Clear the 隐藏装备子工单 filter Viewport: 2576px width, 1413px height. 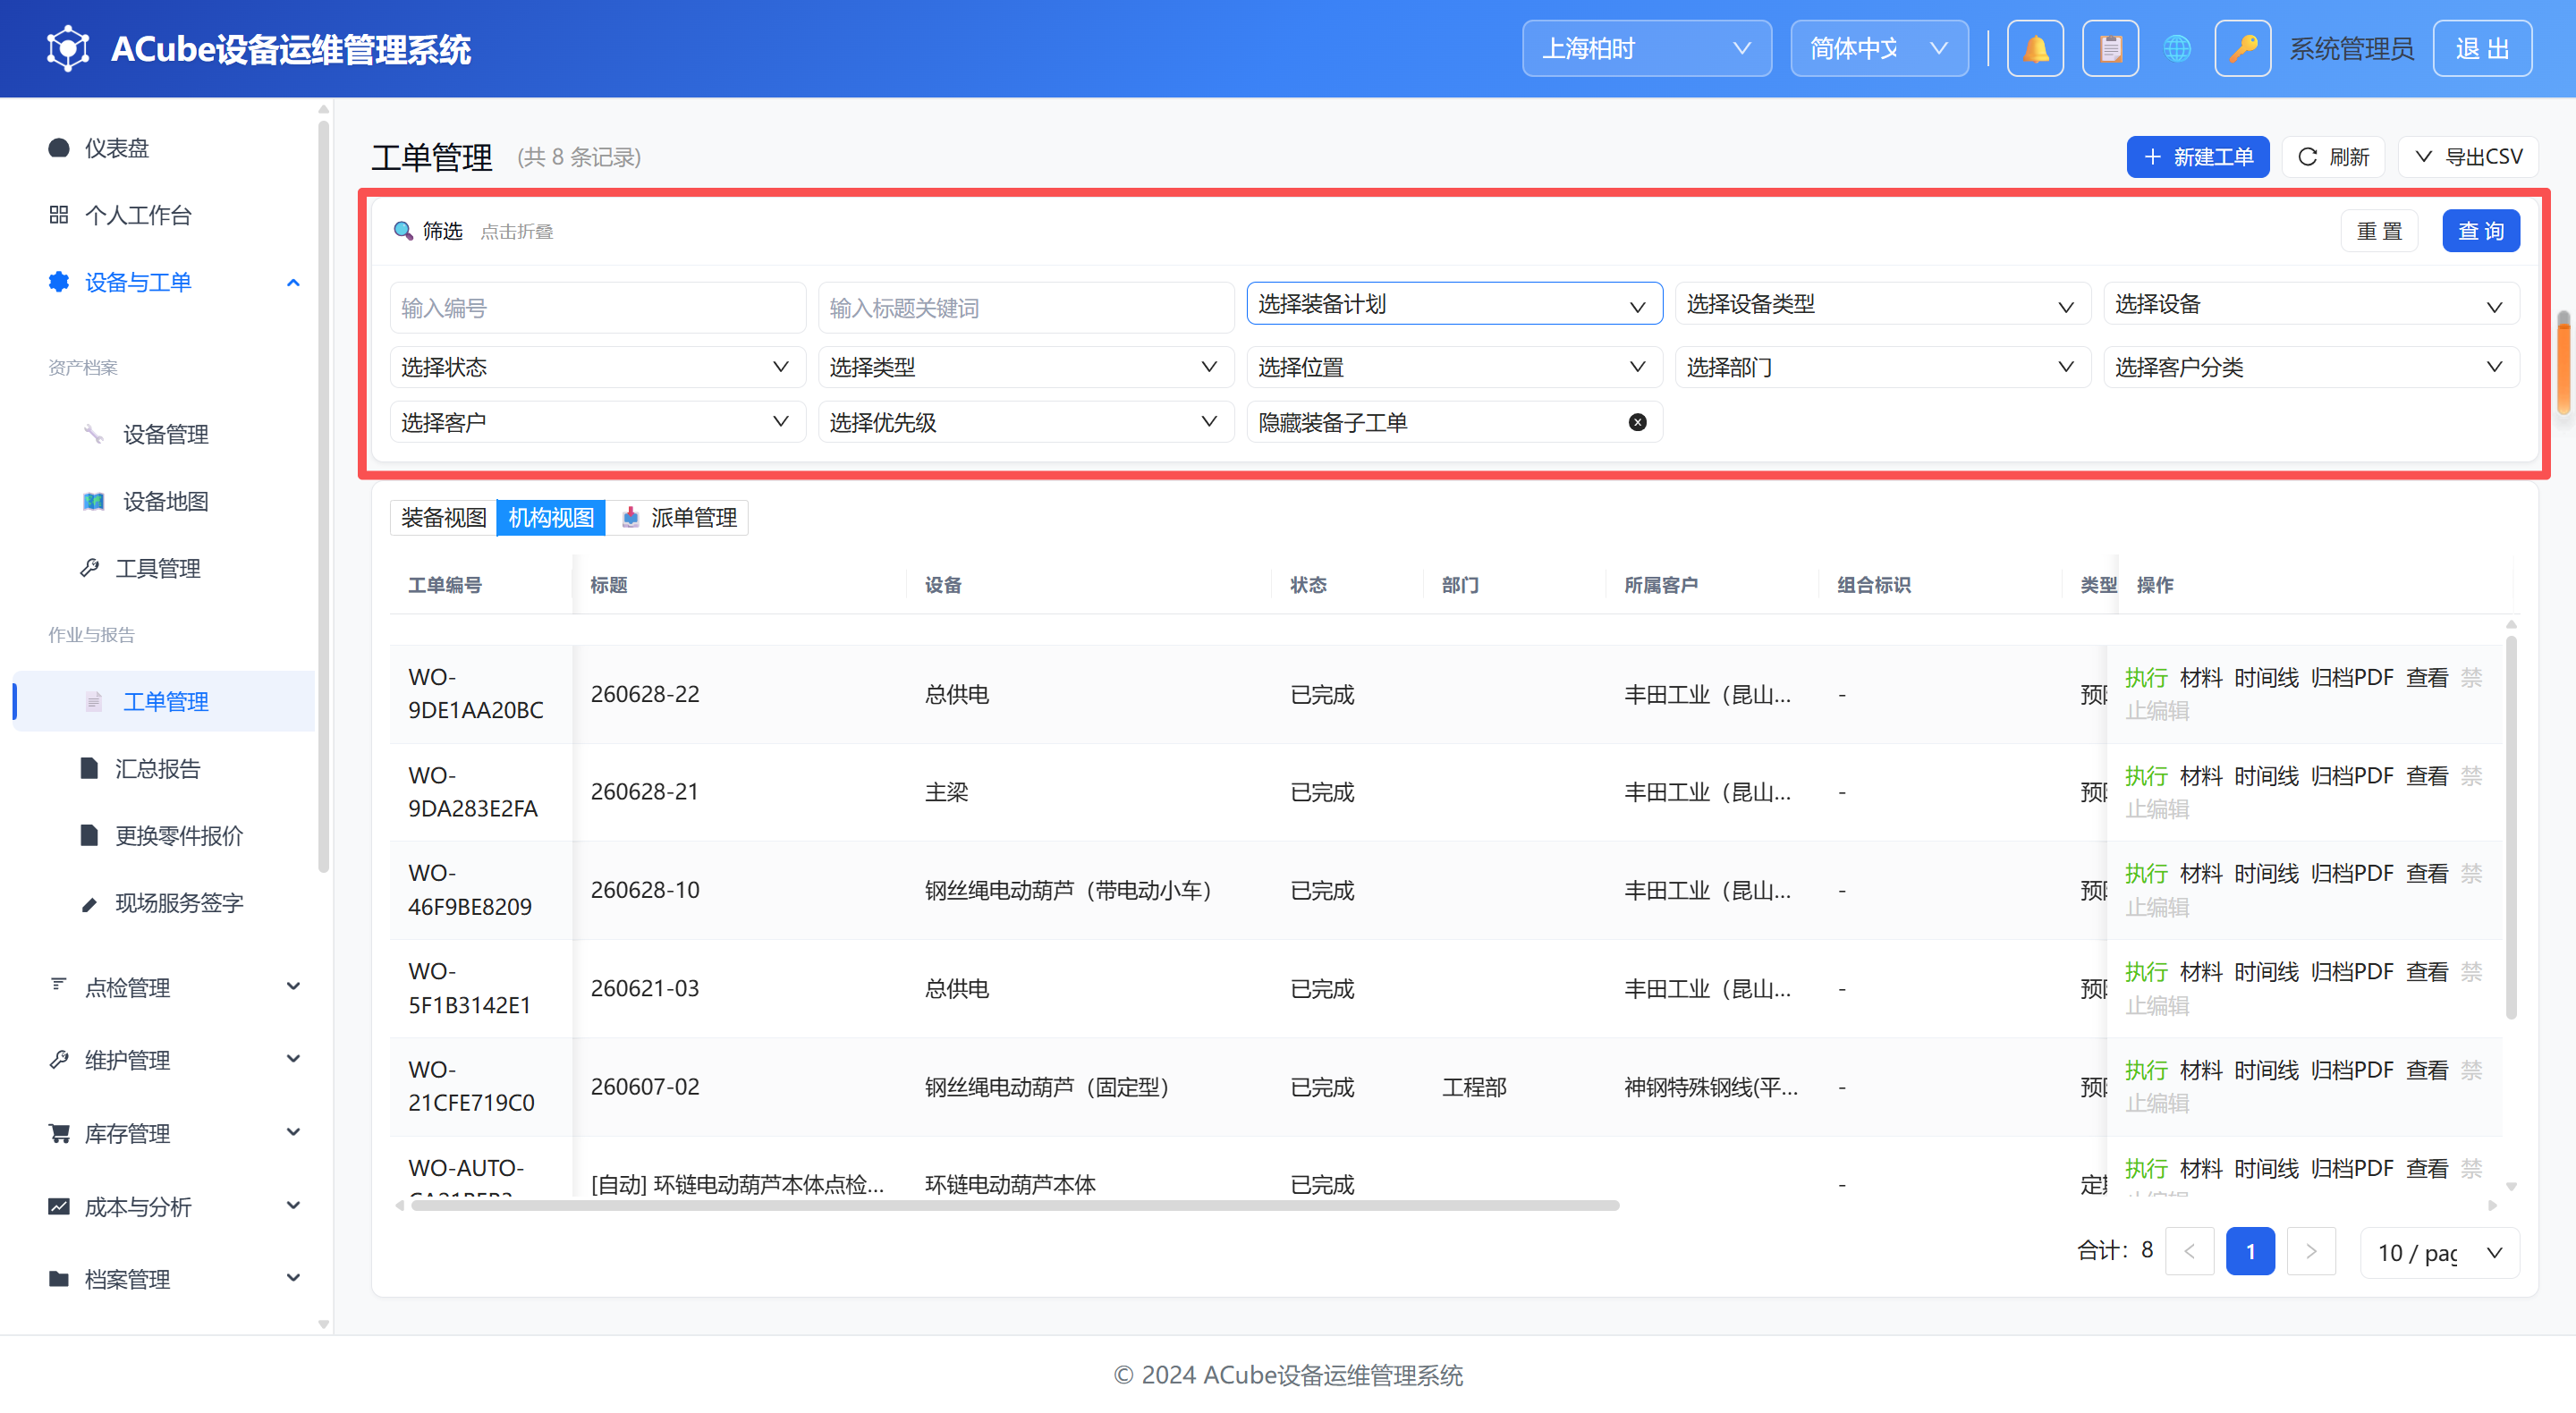click(x=1637, y=422)
